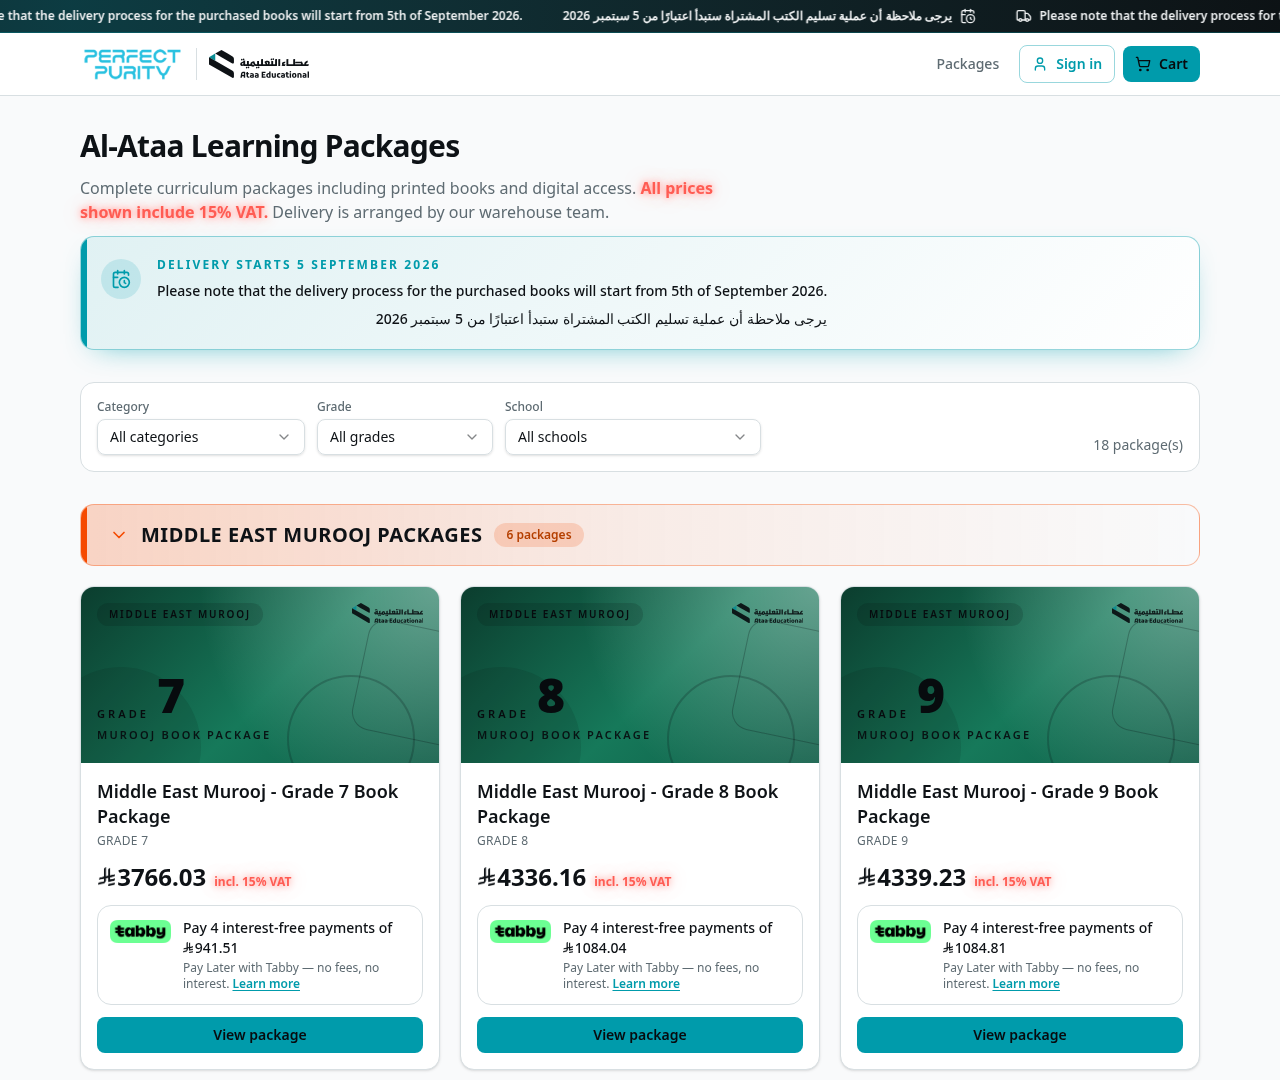Open the Grade 8 package cover image

640,675
